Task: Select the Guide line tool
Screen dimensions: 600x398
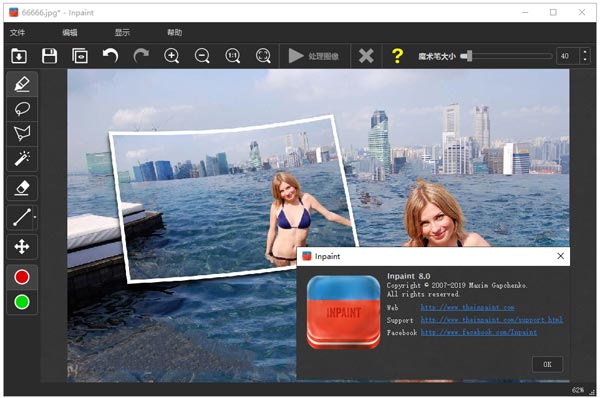Action: tap(21, 217)
